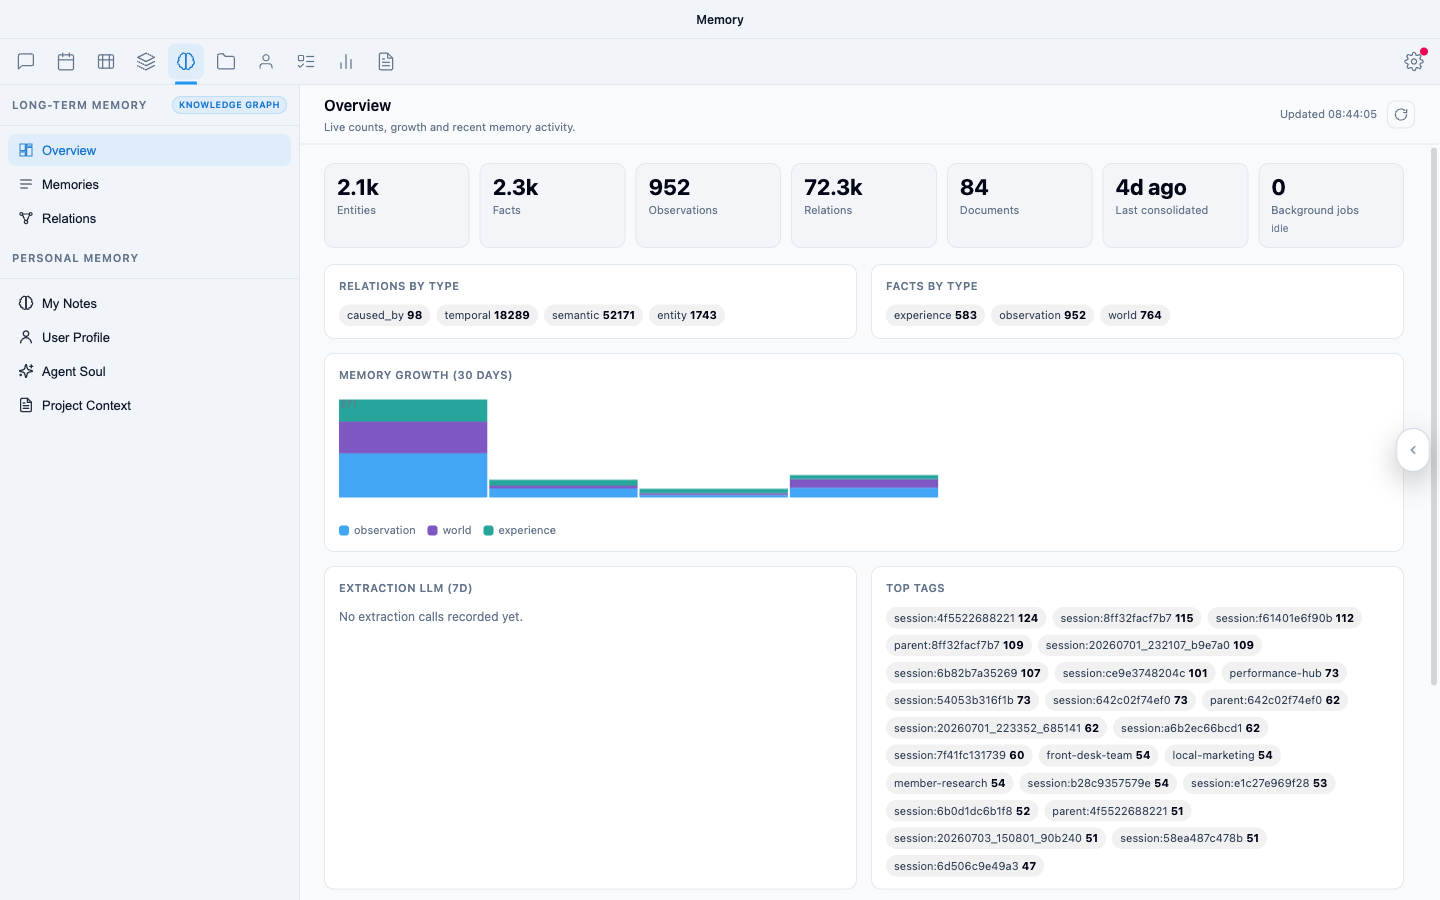1440x900 pixels.
Task: Click the Memories list icon in sidebar
Action: 26,184
